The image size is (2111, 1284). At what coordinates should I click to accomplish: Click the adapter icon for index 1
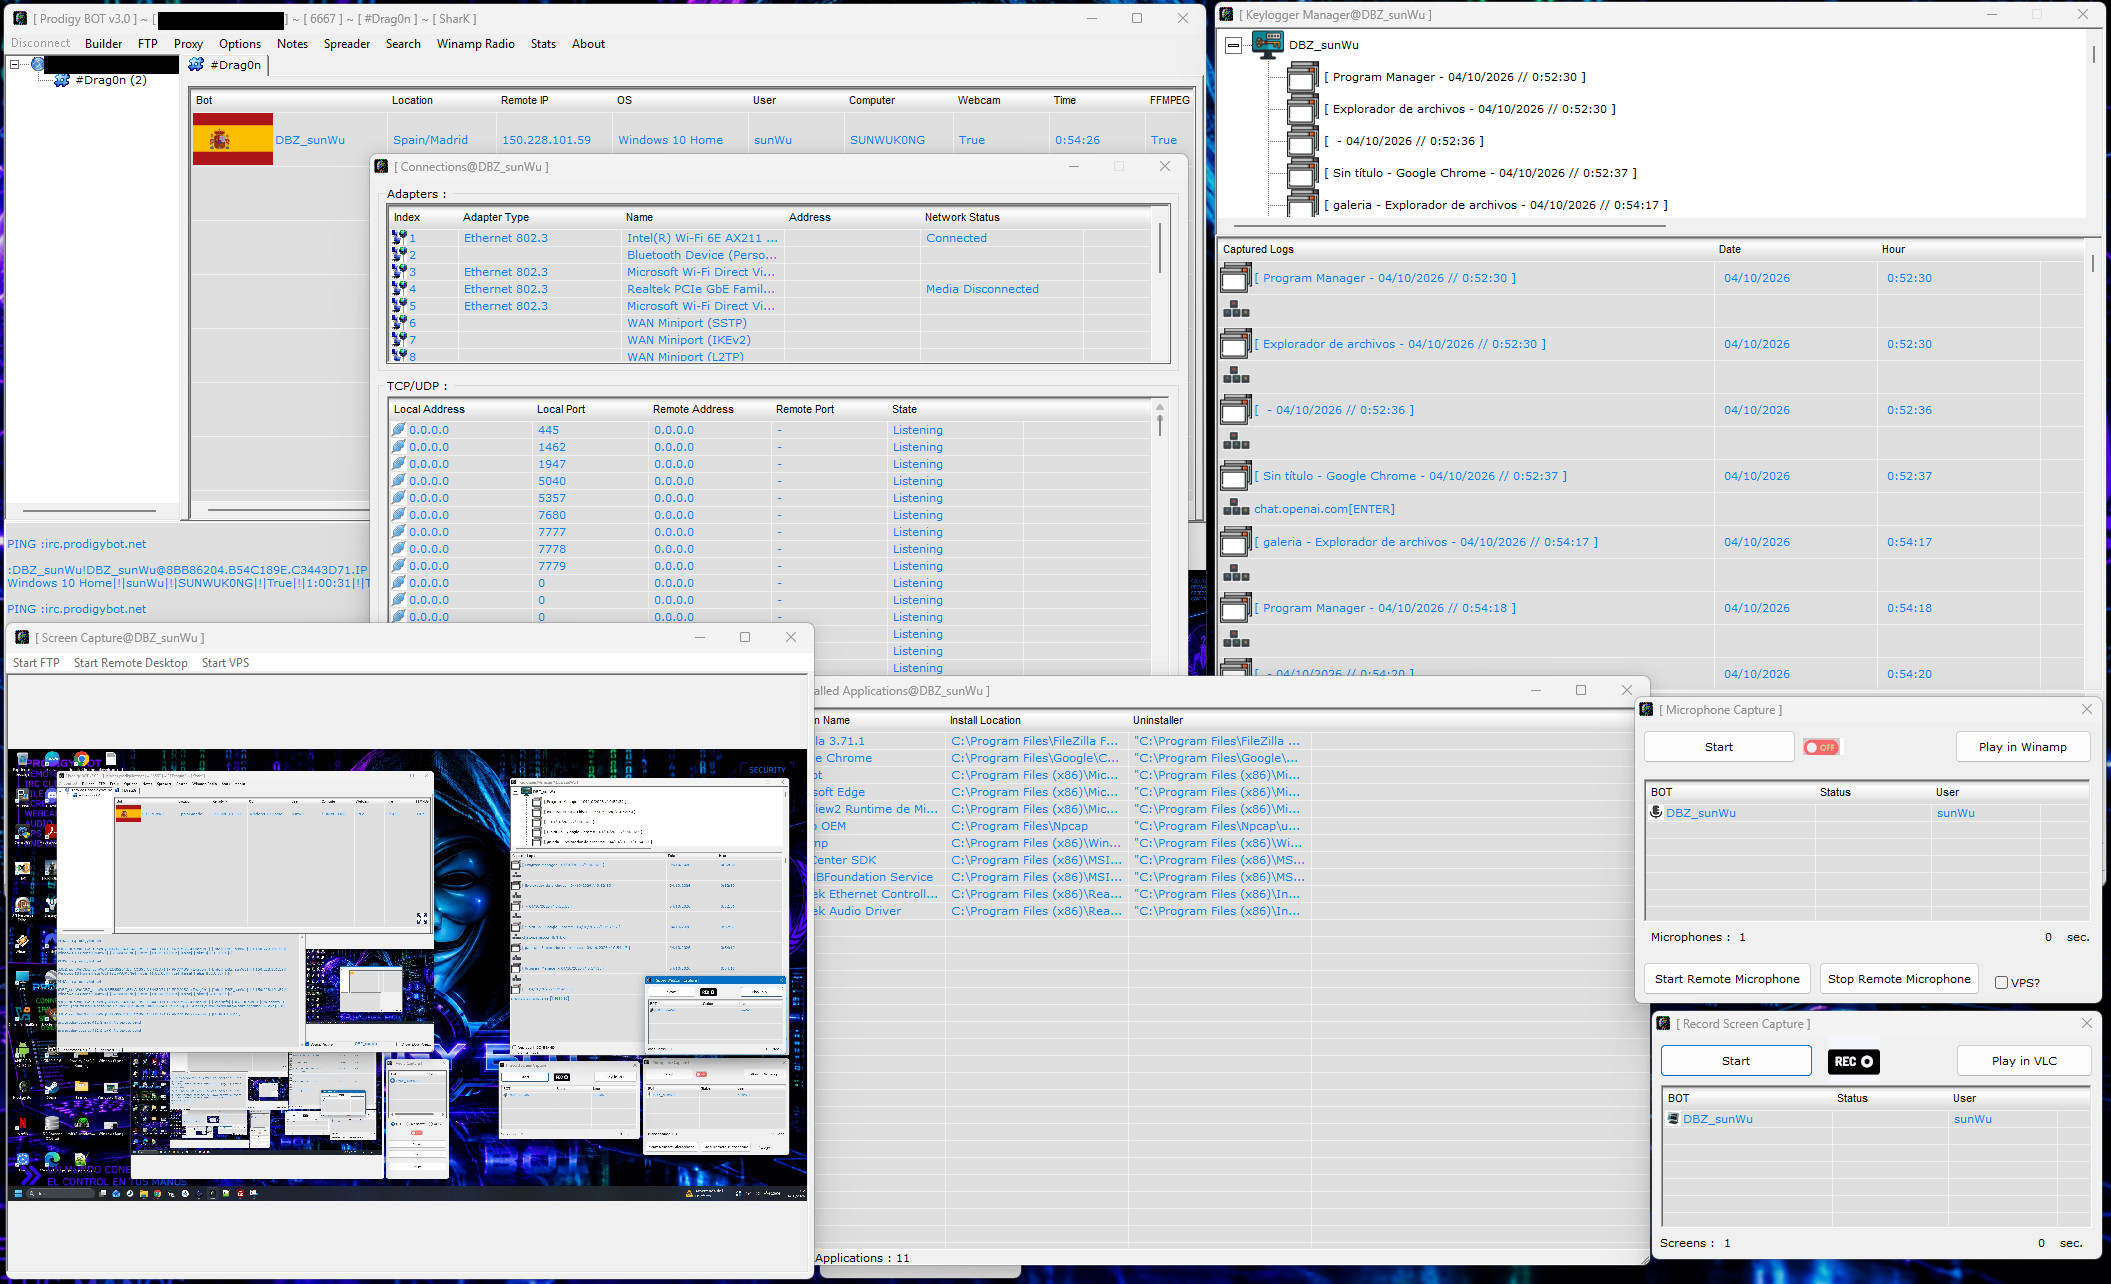click(x=399, y=238)
